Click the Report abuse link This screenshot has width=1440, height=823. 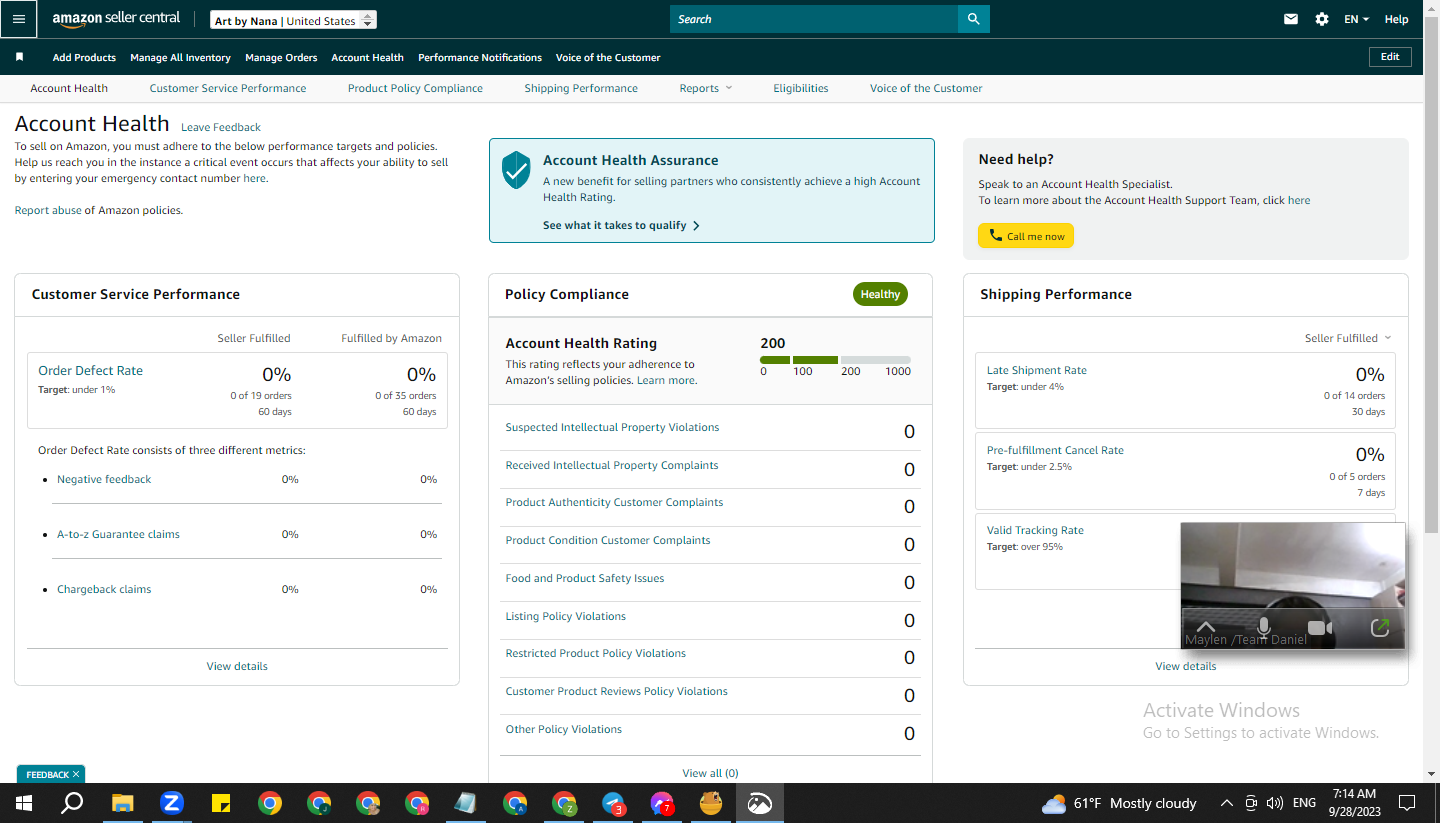coord(48,210)
